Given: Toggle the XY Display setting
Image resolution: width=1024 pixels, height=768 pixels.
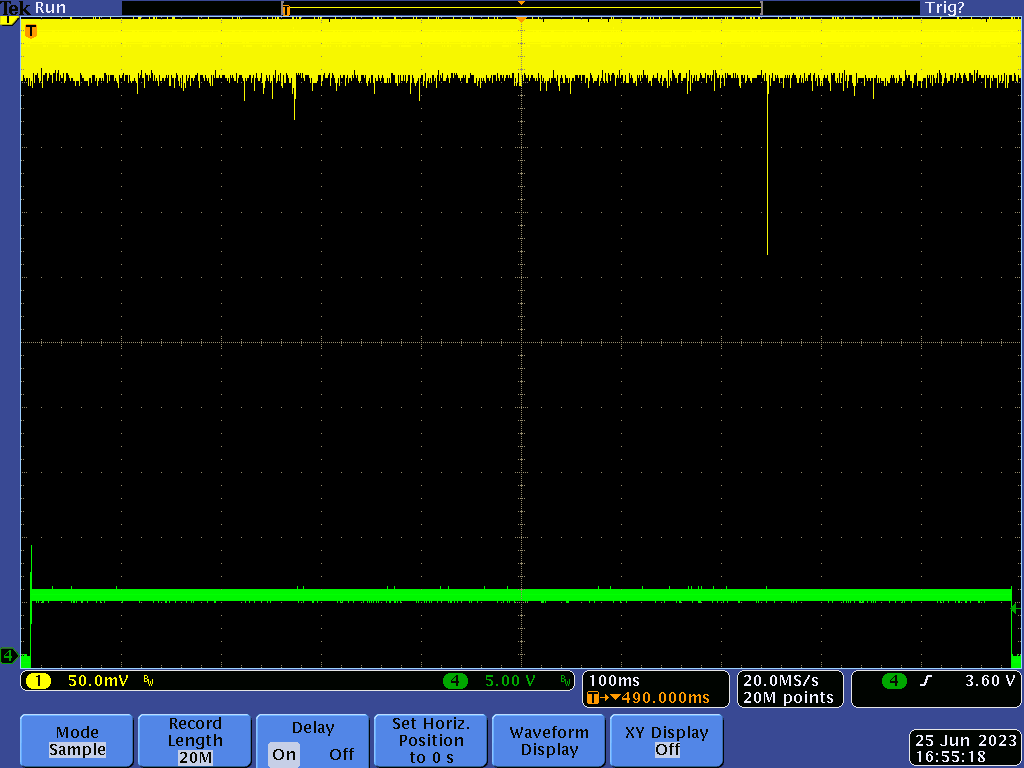Looking at the screenshot, I should [666, 740].
